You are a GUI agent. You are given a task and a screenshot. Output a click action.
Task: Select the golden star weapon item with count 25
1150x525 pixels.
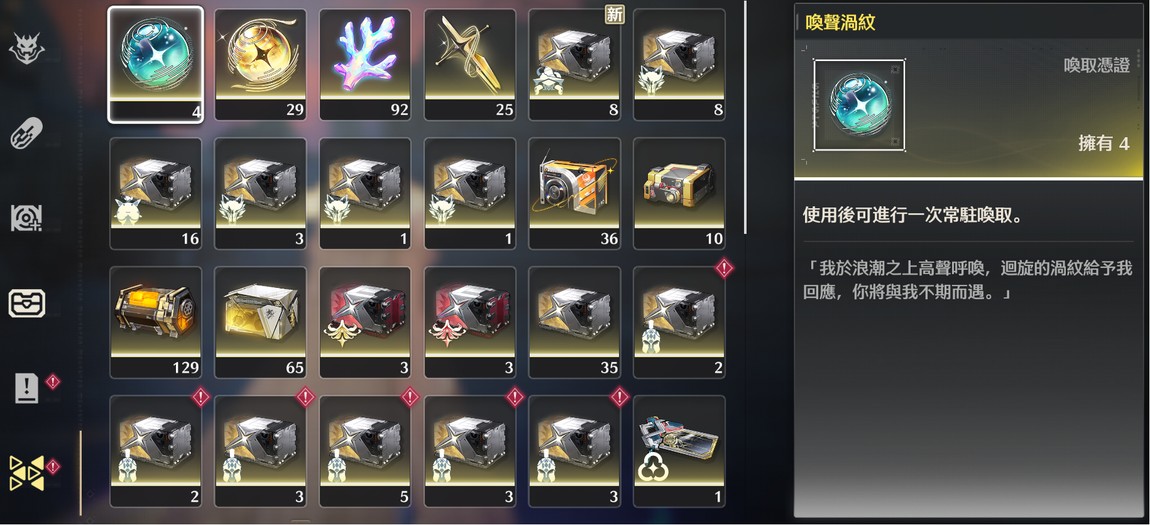tap(470, 65)
